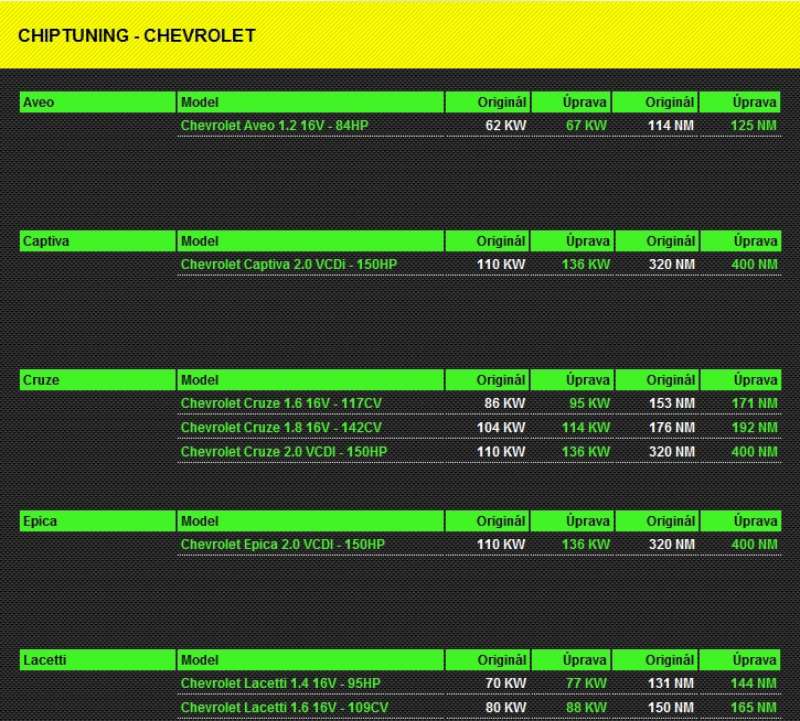Click the Model header in Cruze table
The width and height of the screenshot is (800, 721).
pos(310,380)
